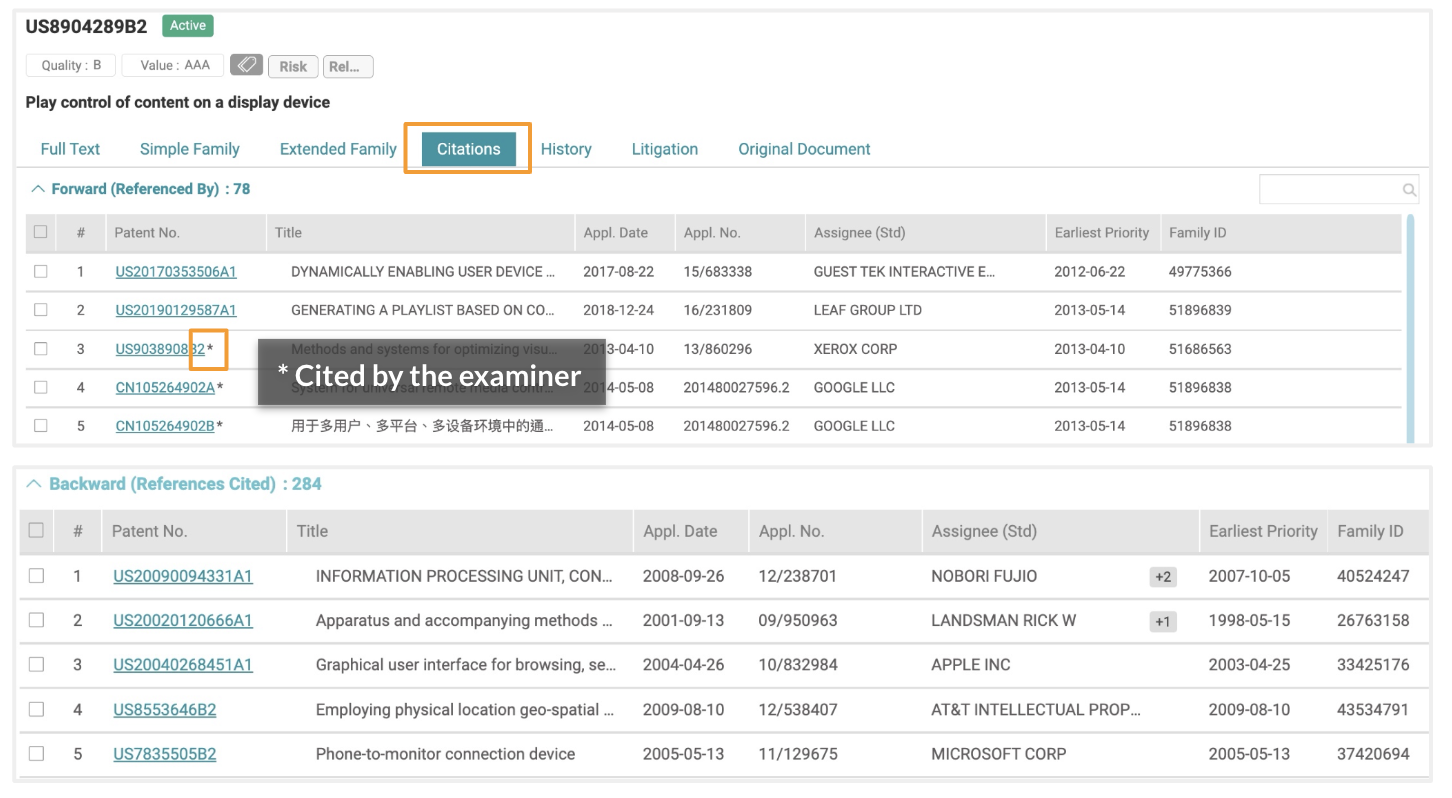Image resolution: width=1452 pixels, height=798 pixels.
Task: Click the Forward table vertical scrollbar
Action: (1410, 328)
